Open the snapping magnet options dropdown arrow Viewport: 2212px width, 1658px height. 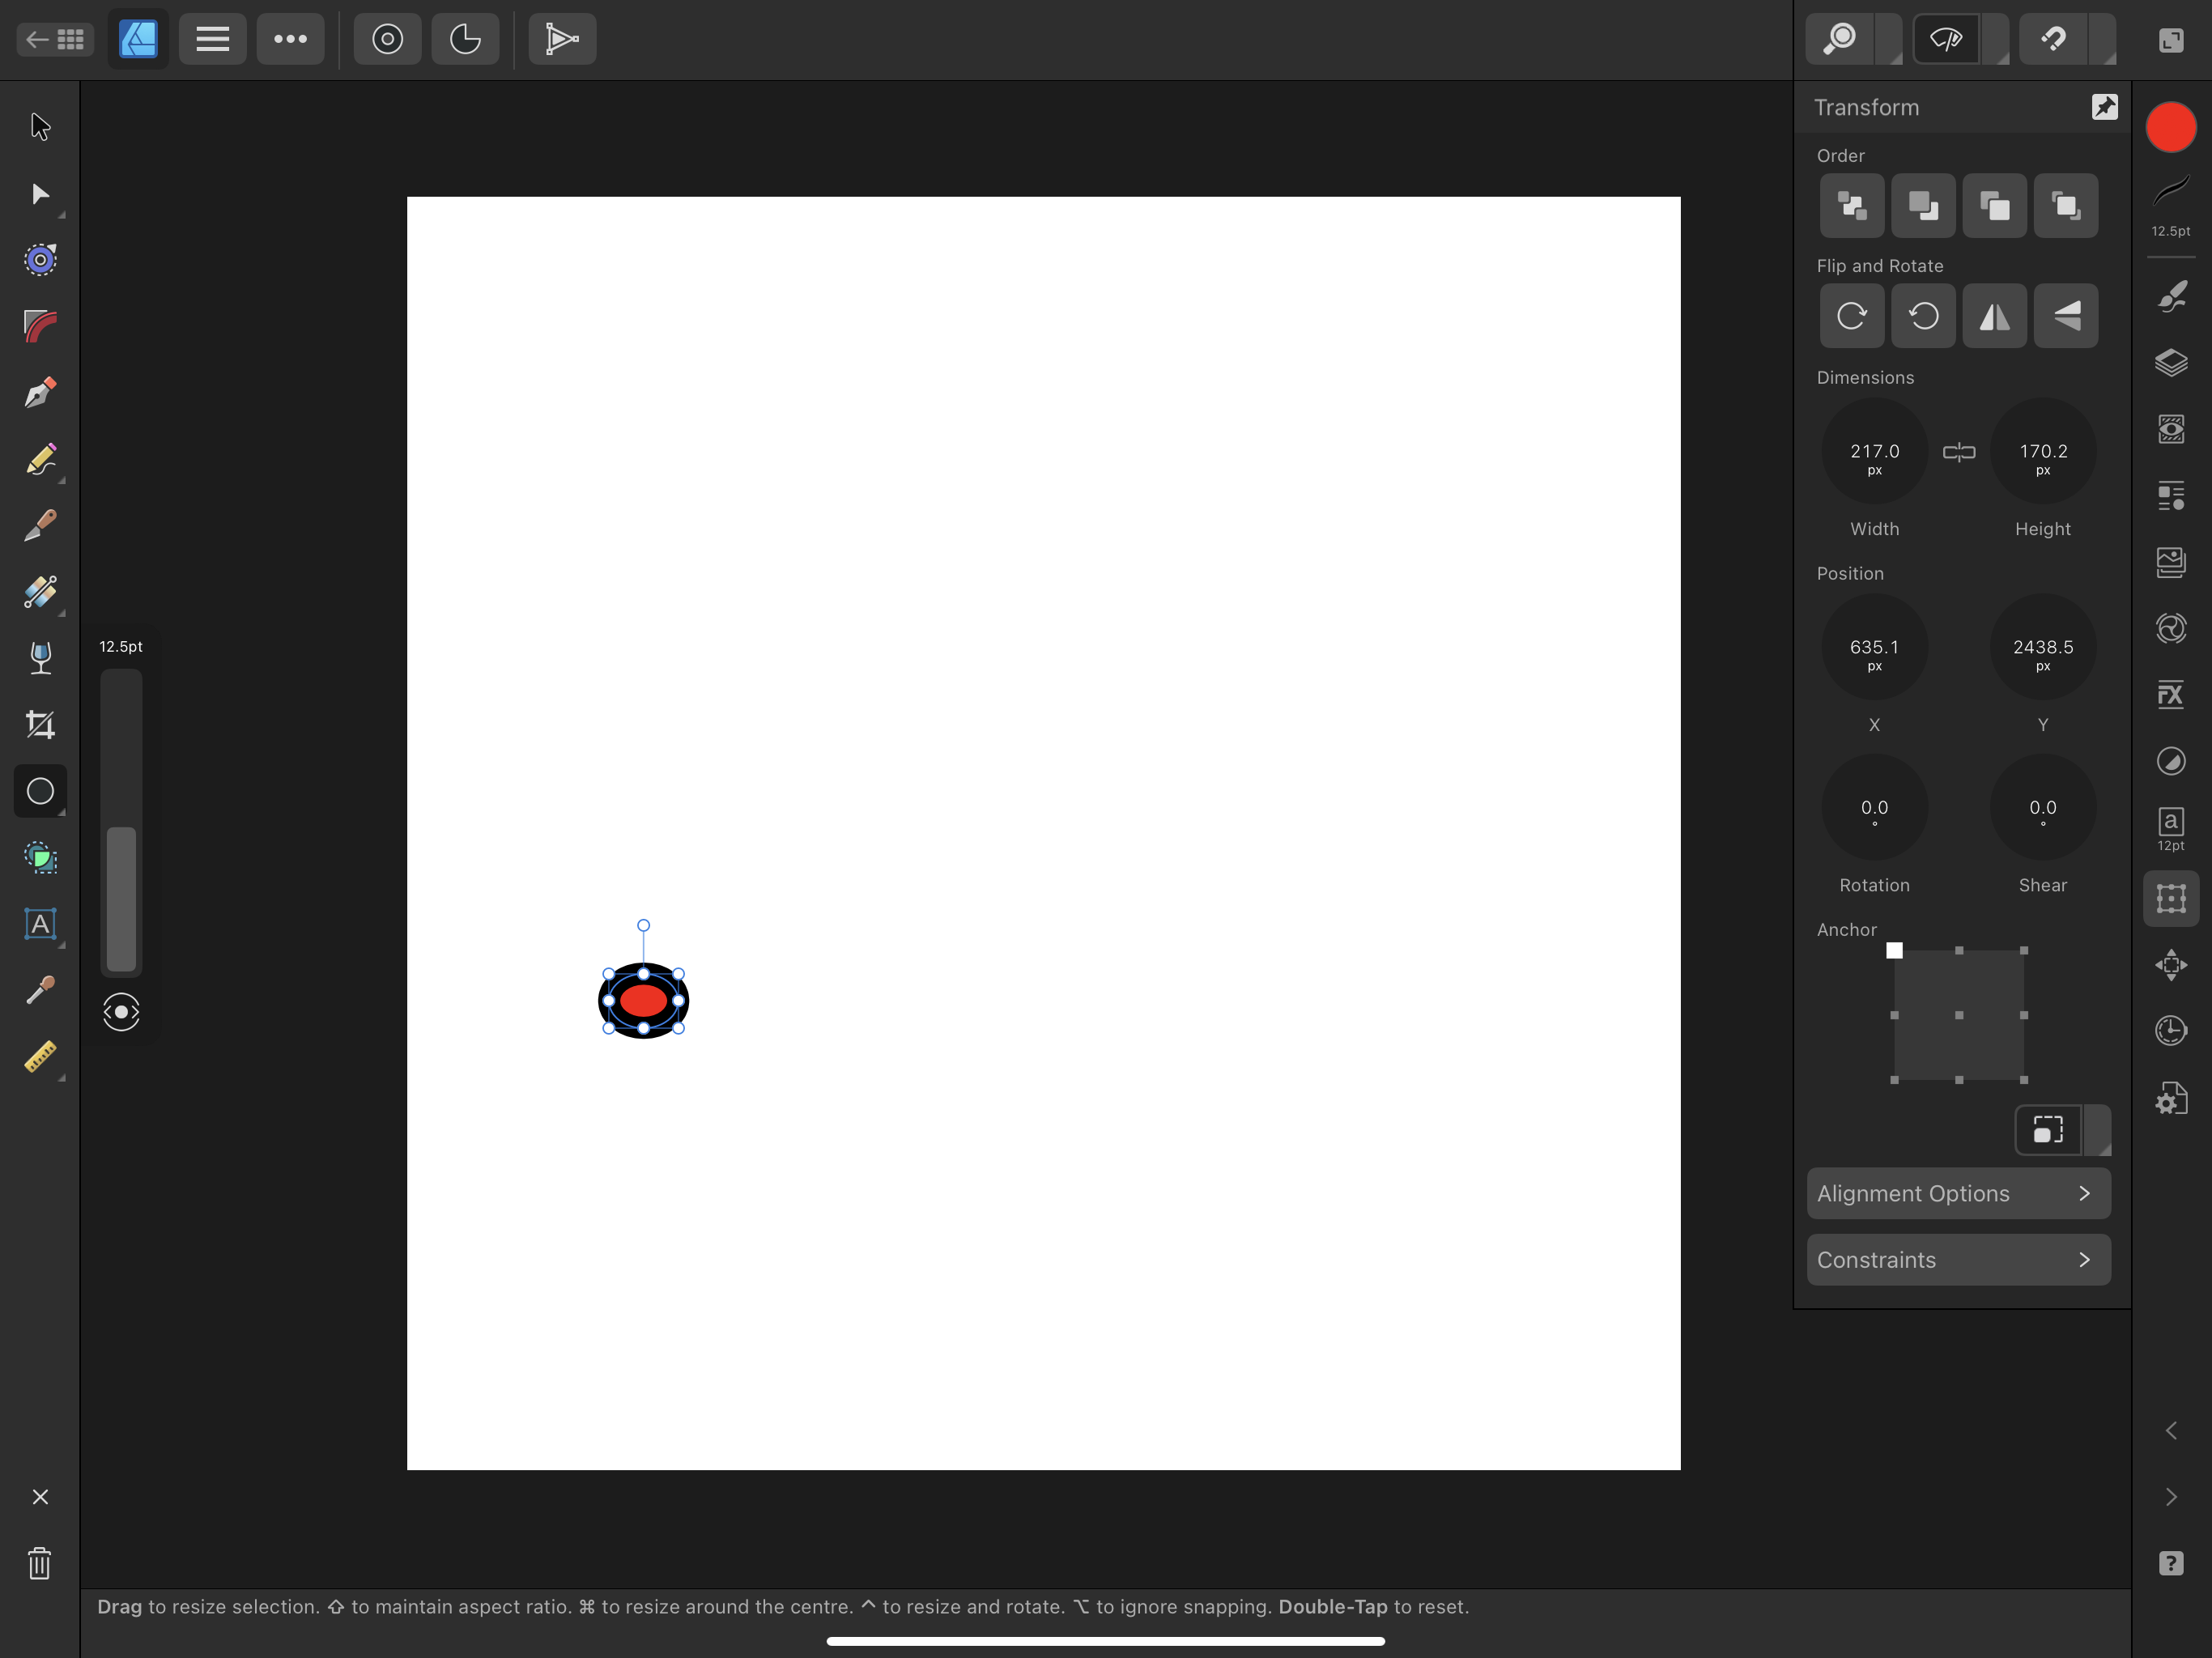coord(2105,40)
